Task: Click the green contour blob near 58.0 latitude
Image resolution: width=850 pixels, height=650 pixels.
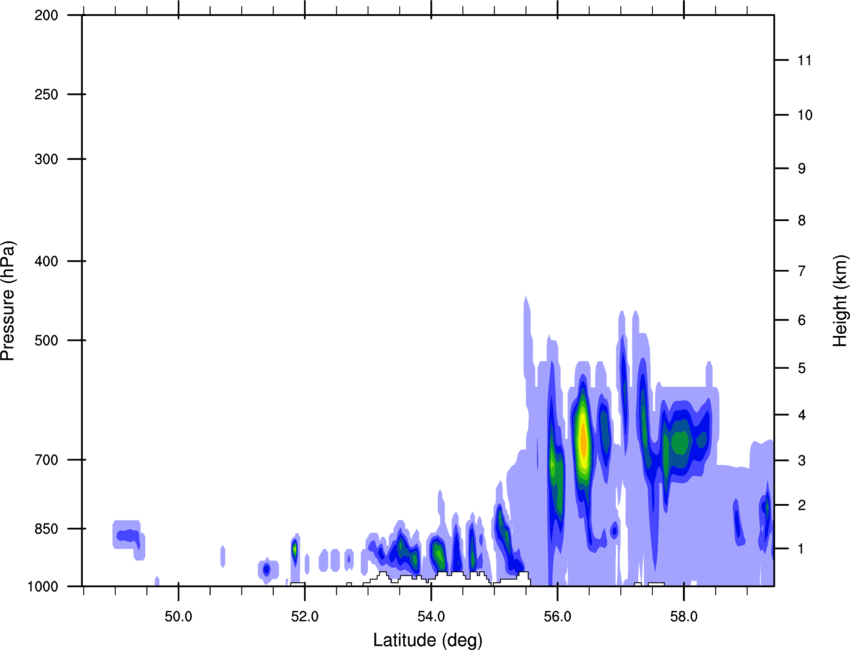Action: [x=679, y=443]
